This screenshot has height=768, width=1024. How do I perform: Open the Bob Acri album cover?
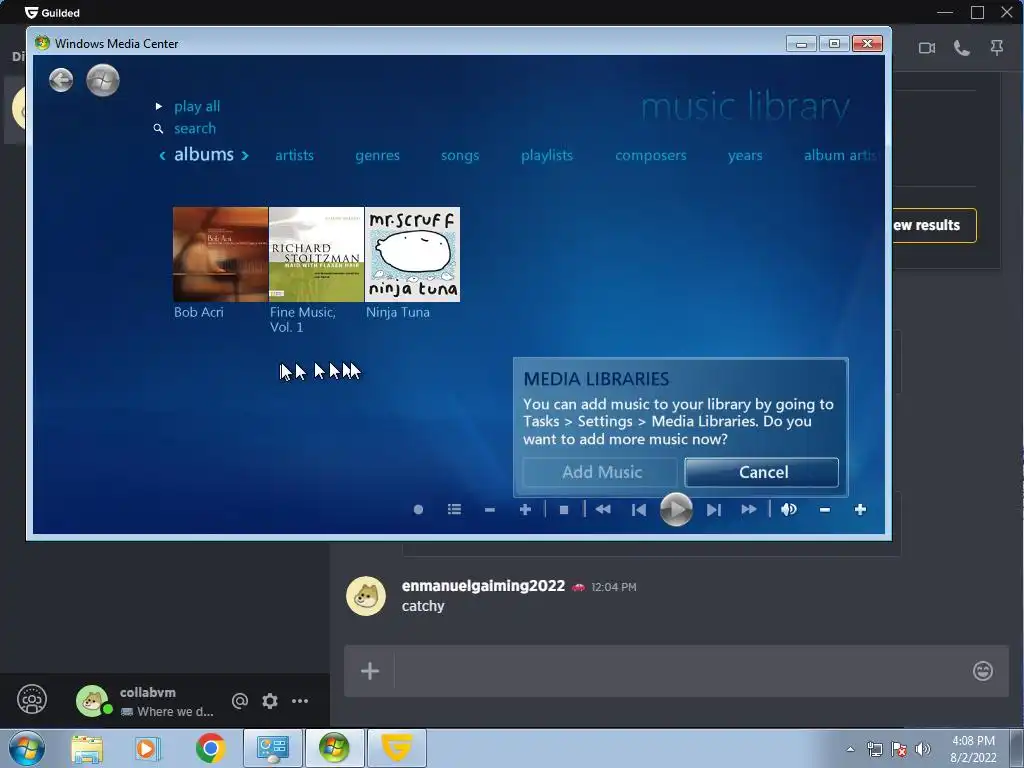[221, 255]
